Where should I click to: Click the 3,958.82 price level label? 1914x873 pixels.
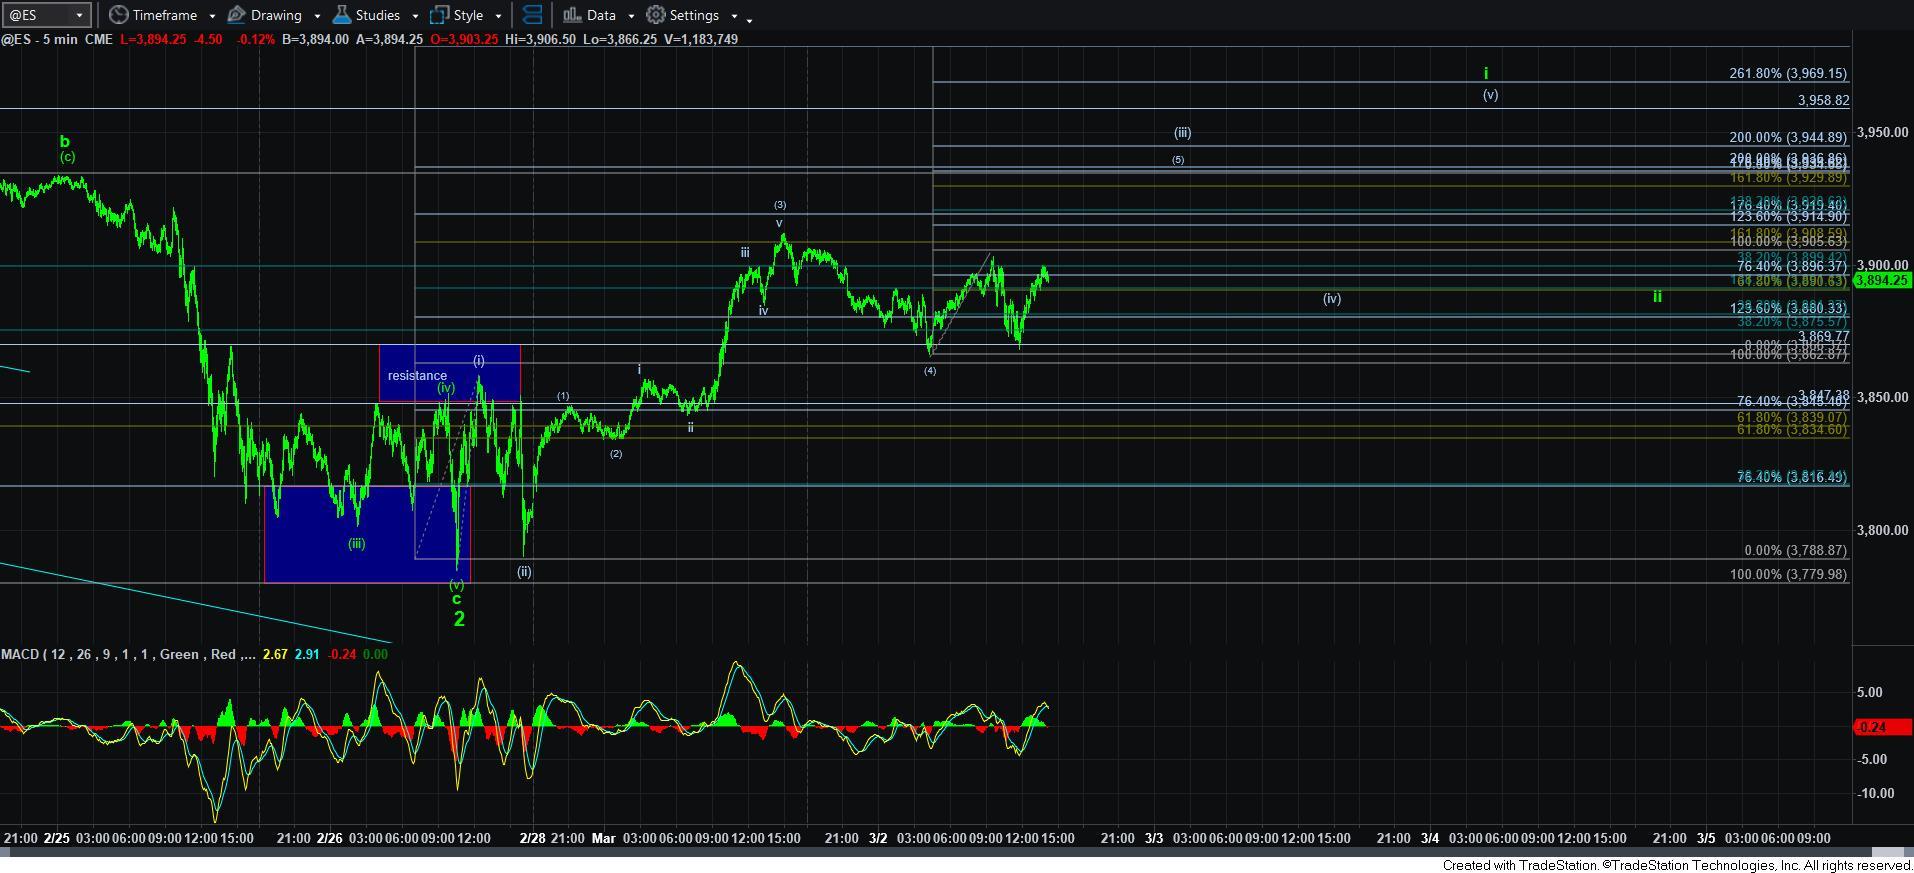1823,101
